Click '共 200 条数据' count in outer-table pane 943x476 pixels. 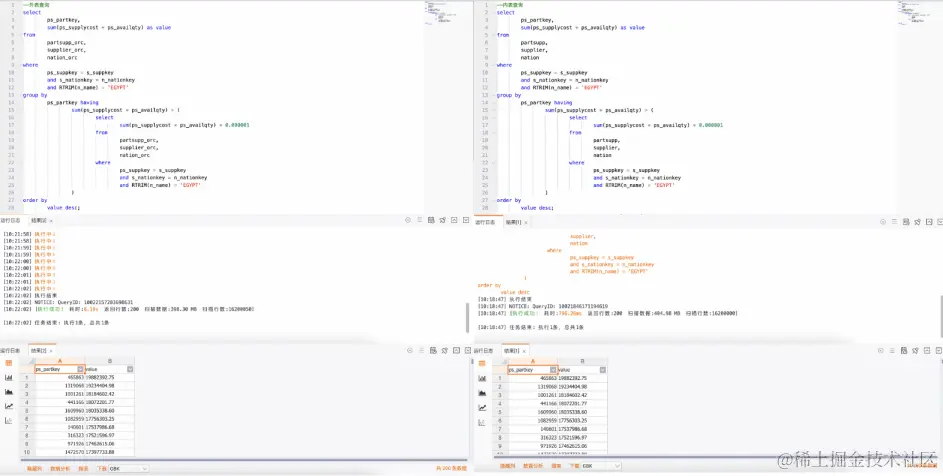(x=452, y=468)
